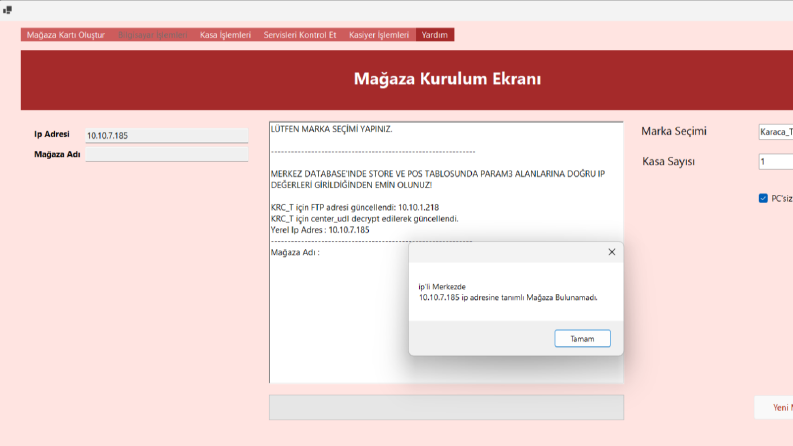Click the Kasa Sayısı field
This screenshot has width=793, height=446.
pos(776,161)
